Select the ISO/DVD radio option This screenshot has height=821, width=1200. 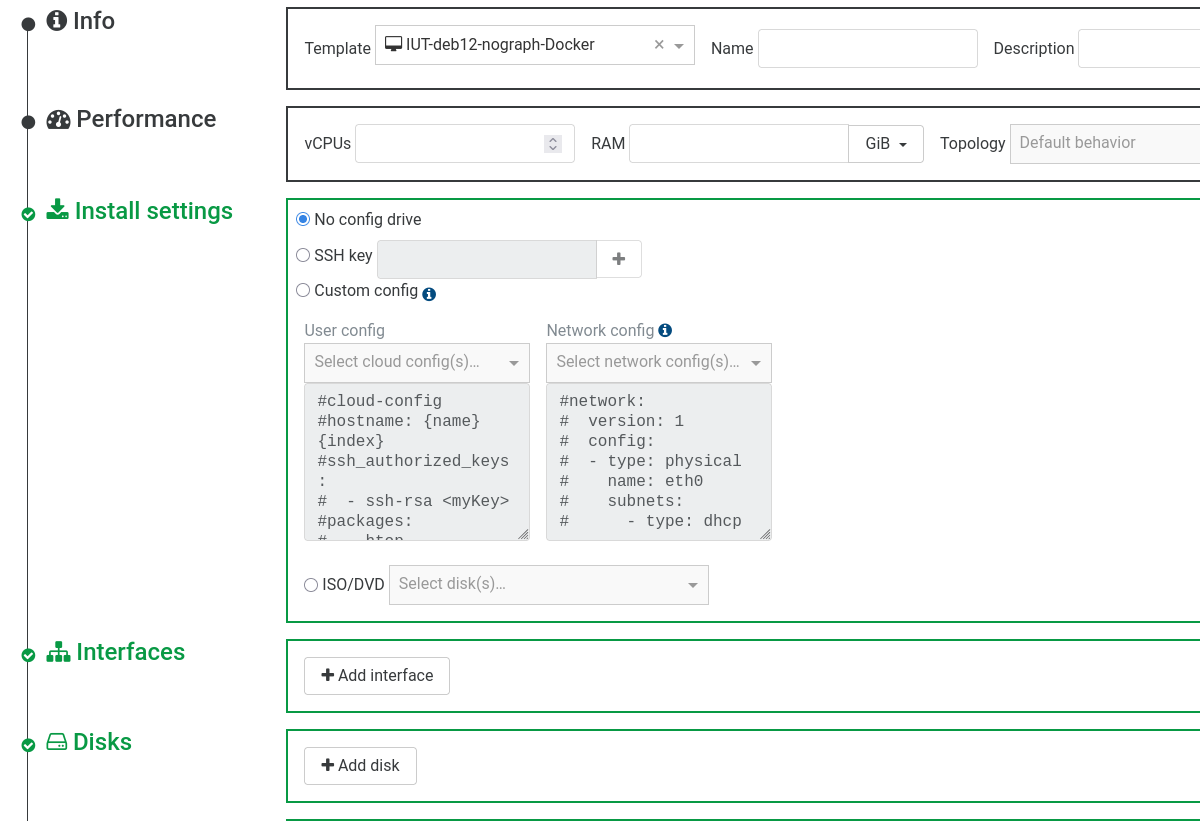coord(310,584)
